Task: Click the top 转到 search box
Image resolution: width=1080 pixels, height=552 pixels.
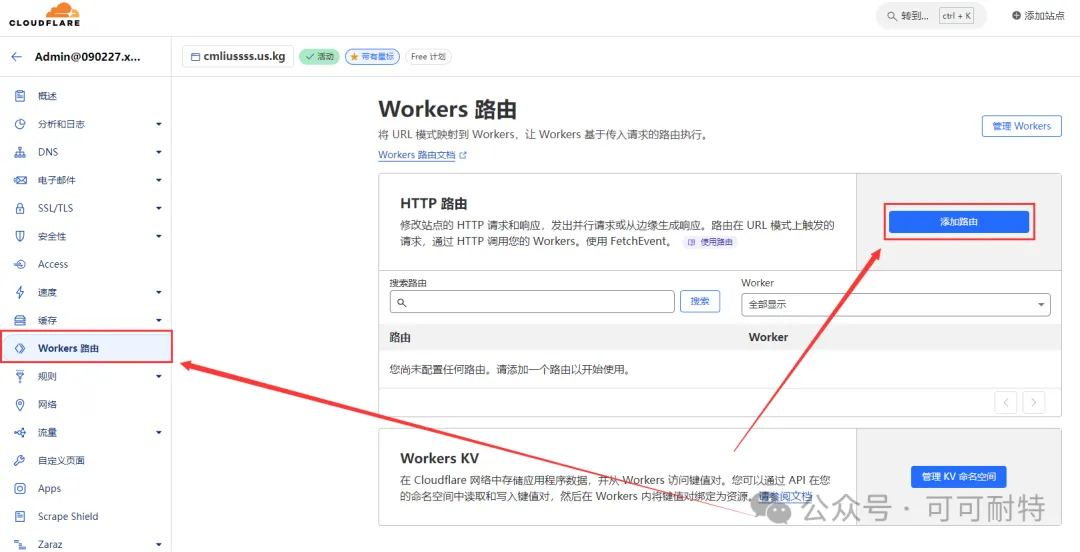Action: (x=931, y=16)
